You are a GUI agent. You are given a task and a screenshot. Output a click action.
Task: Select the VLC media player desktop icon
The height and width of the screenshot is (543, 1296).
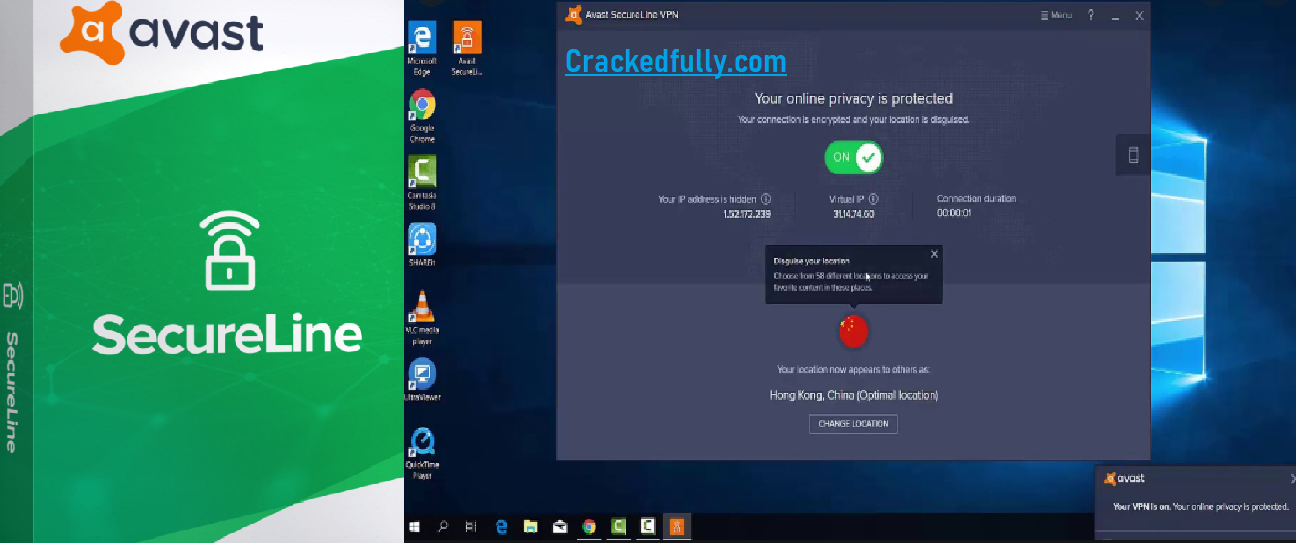[x=422, y=317]
